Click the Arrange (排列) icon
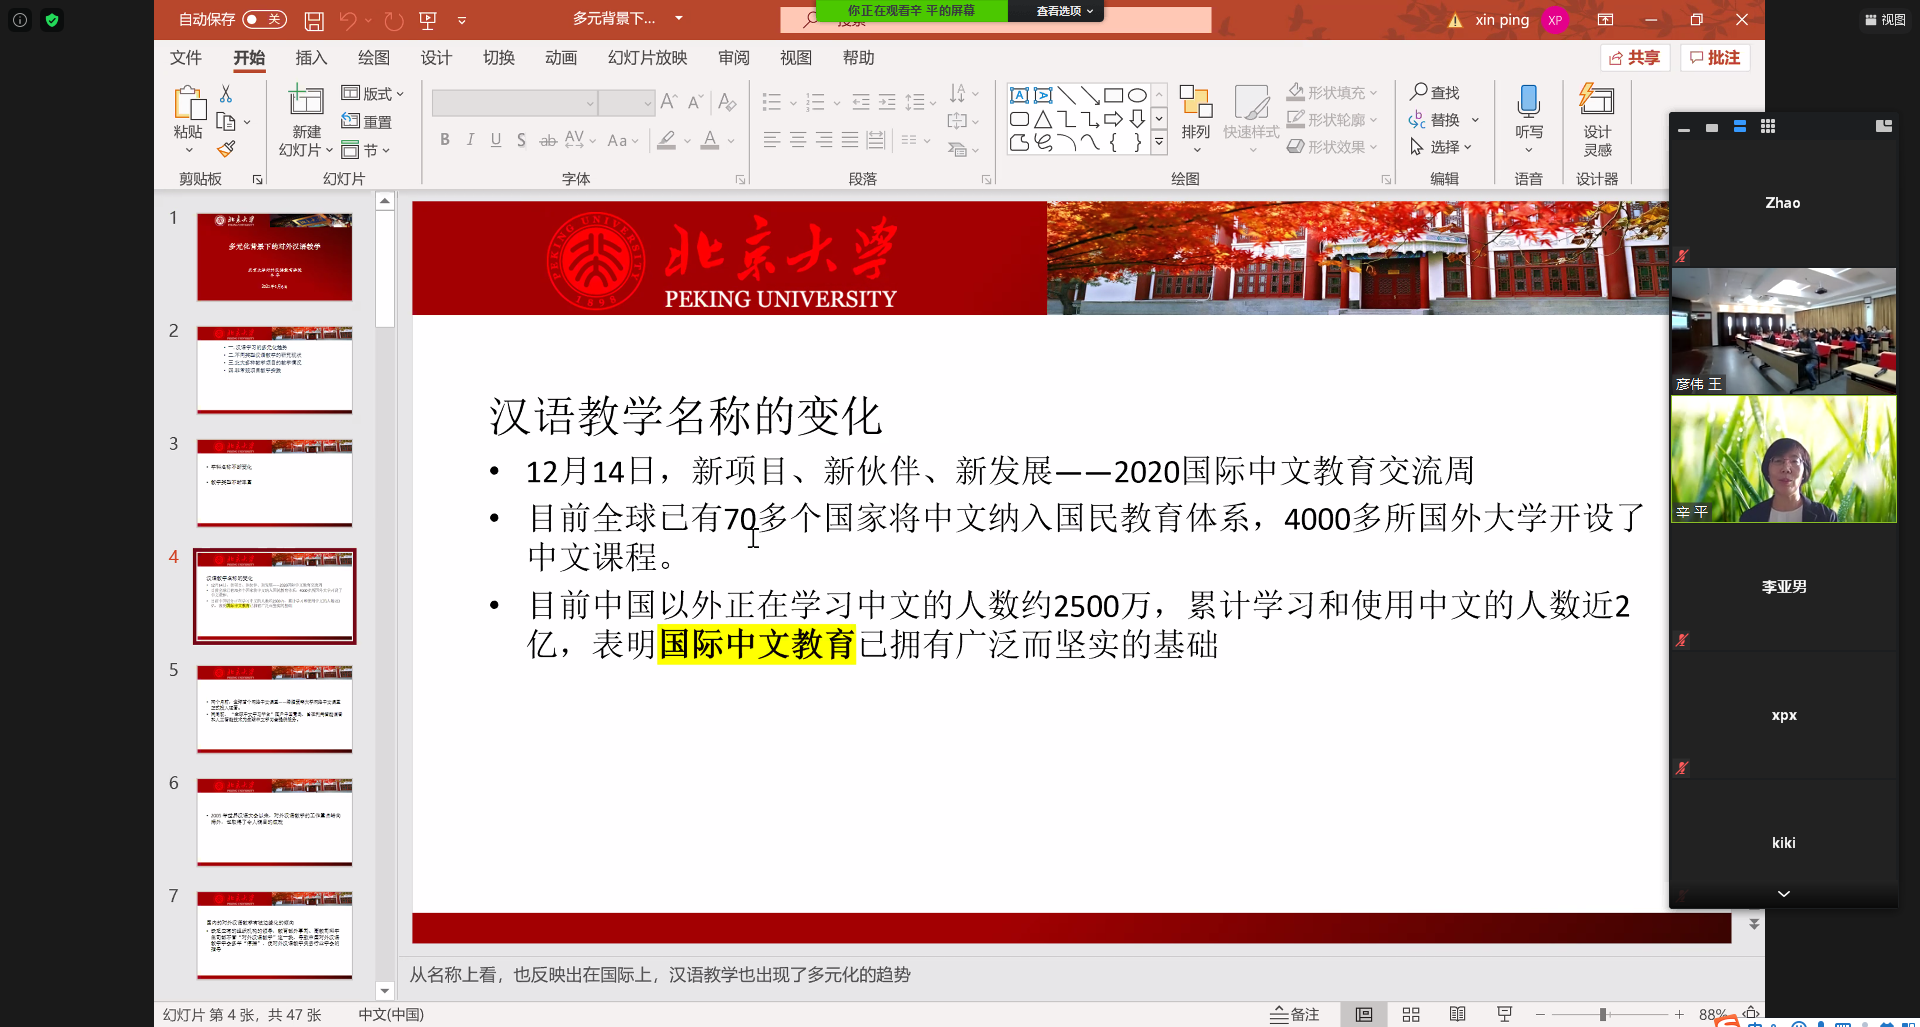1920x1027 pixels. 1195,102
